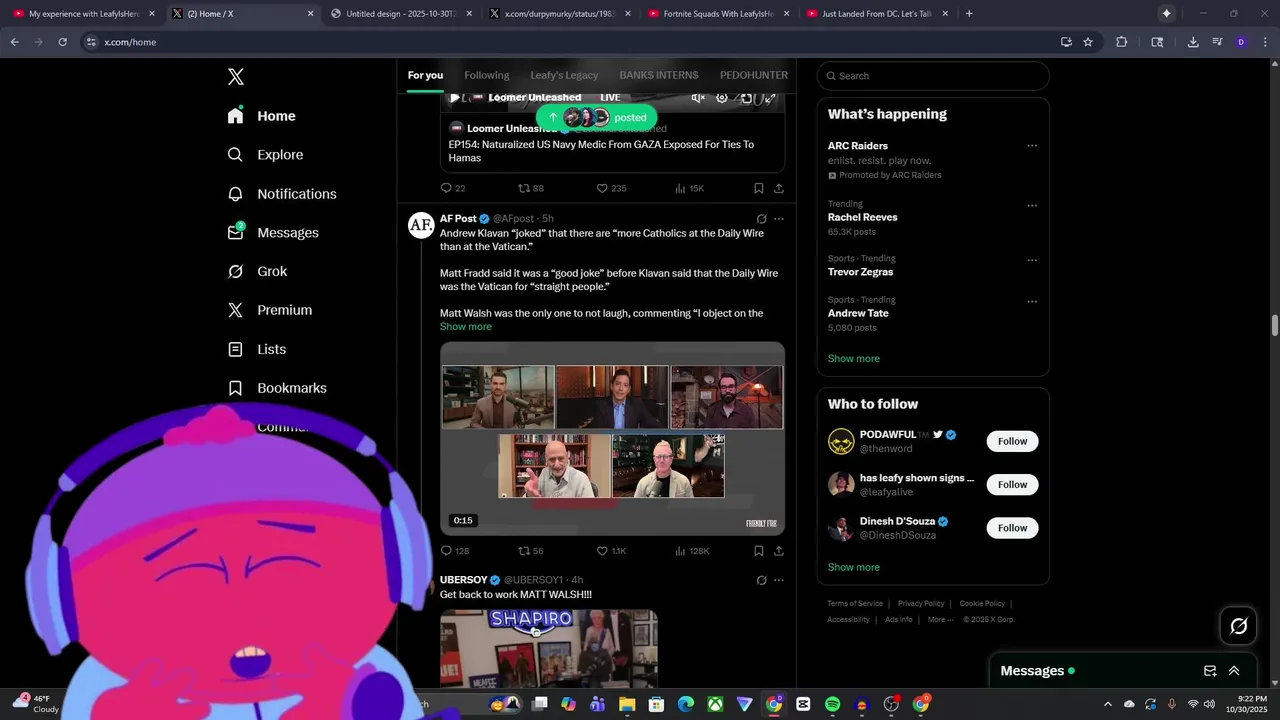Click Grok icon on UBERSOY tweet

click(761, 580)
